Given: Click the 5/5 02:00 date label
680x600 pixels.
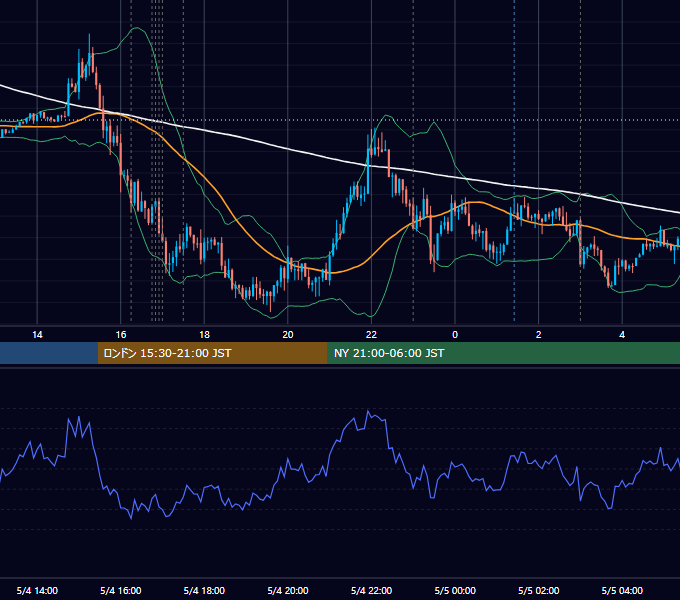Looking at the screenshot, I should pos(539,591).
